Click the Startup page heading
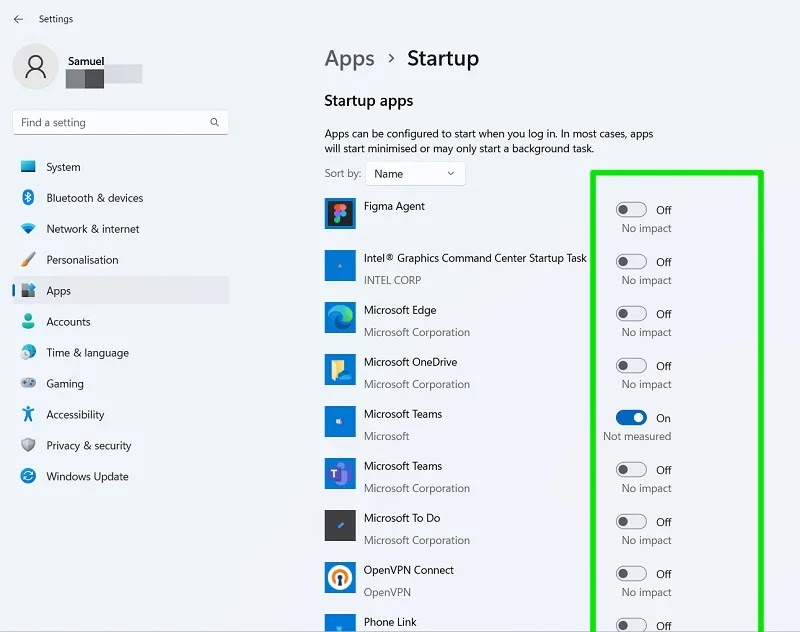Viewport: 800px width, 632px height. 443,59
